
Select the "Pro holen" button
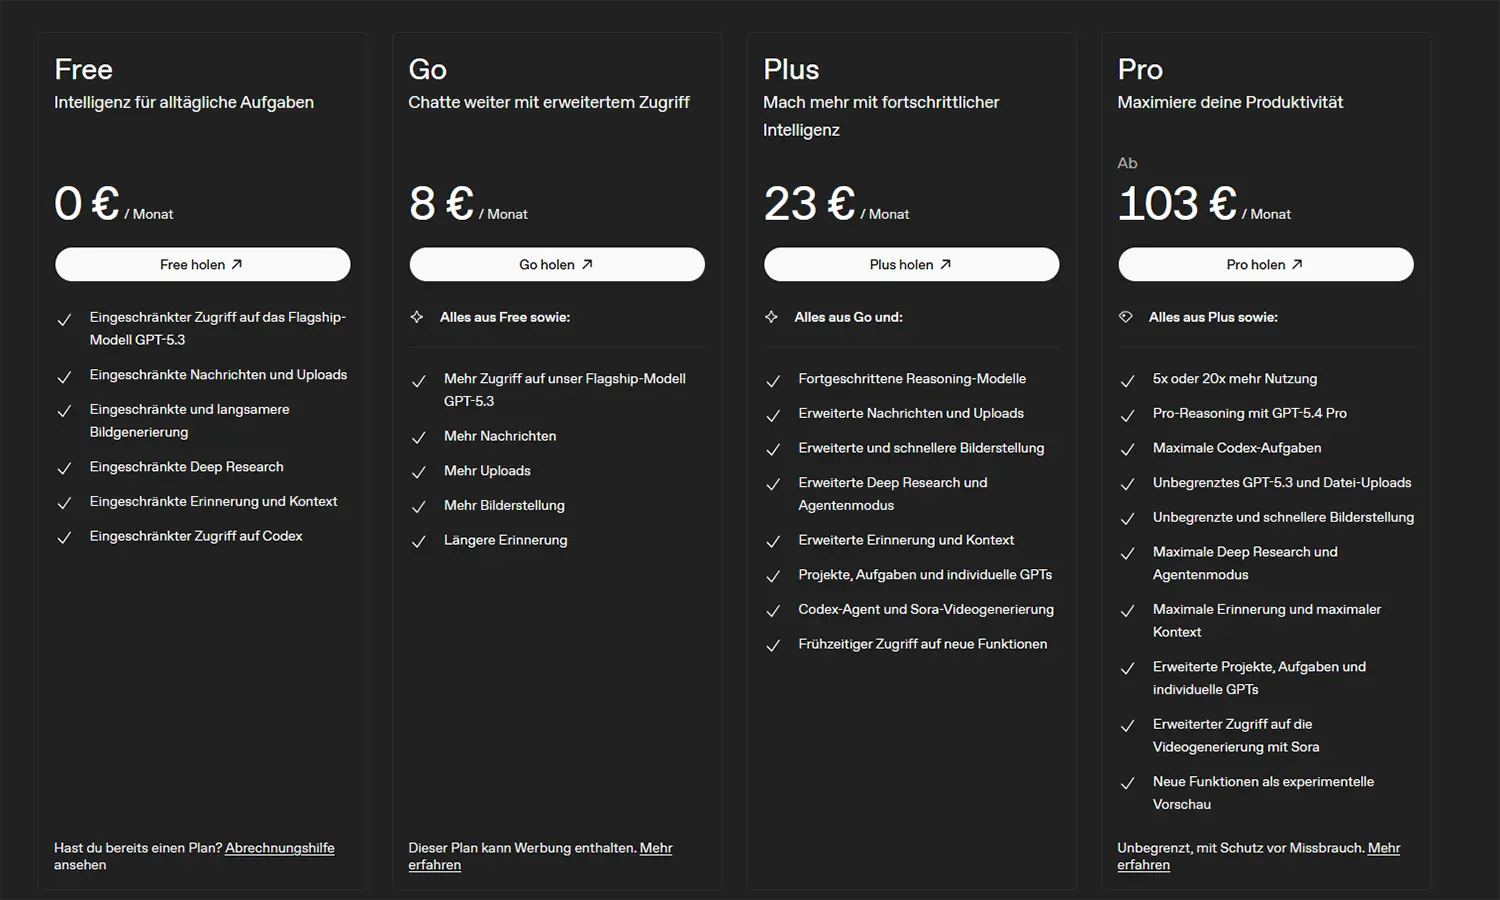(1265, 265)
